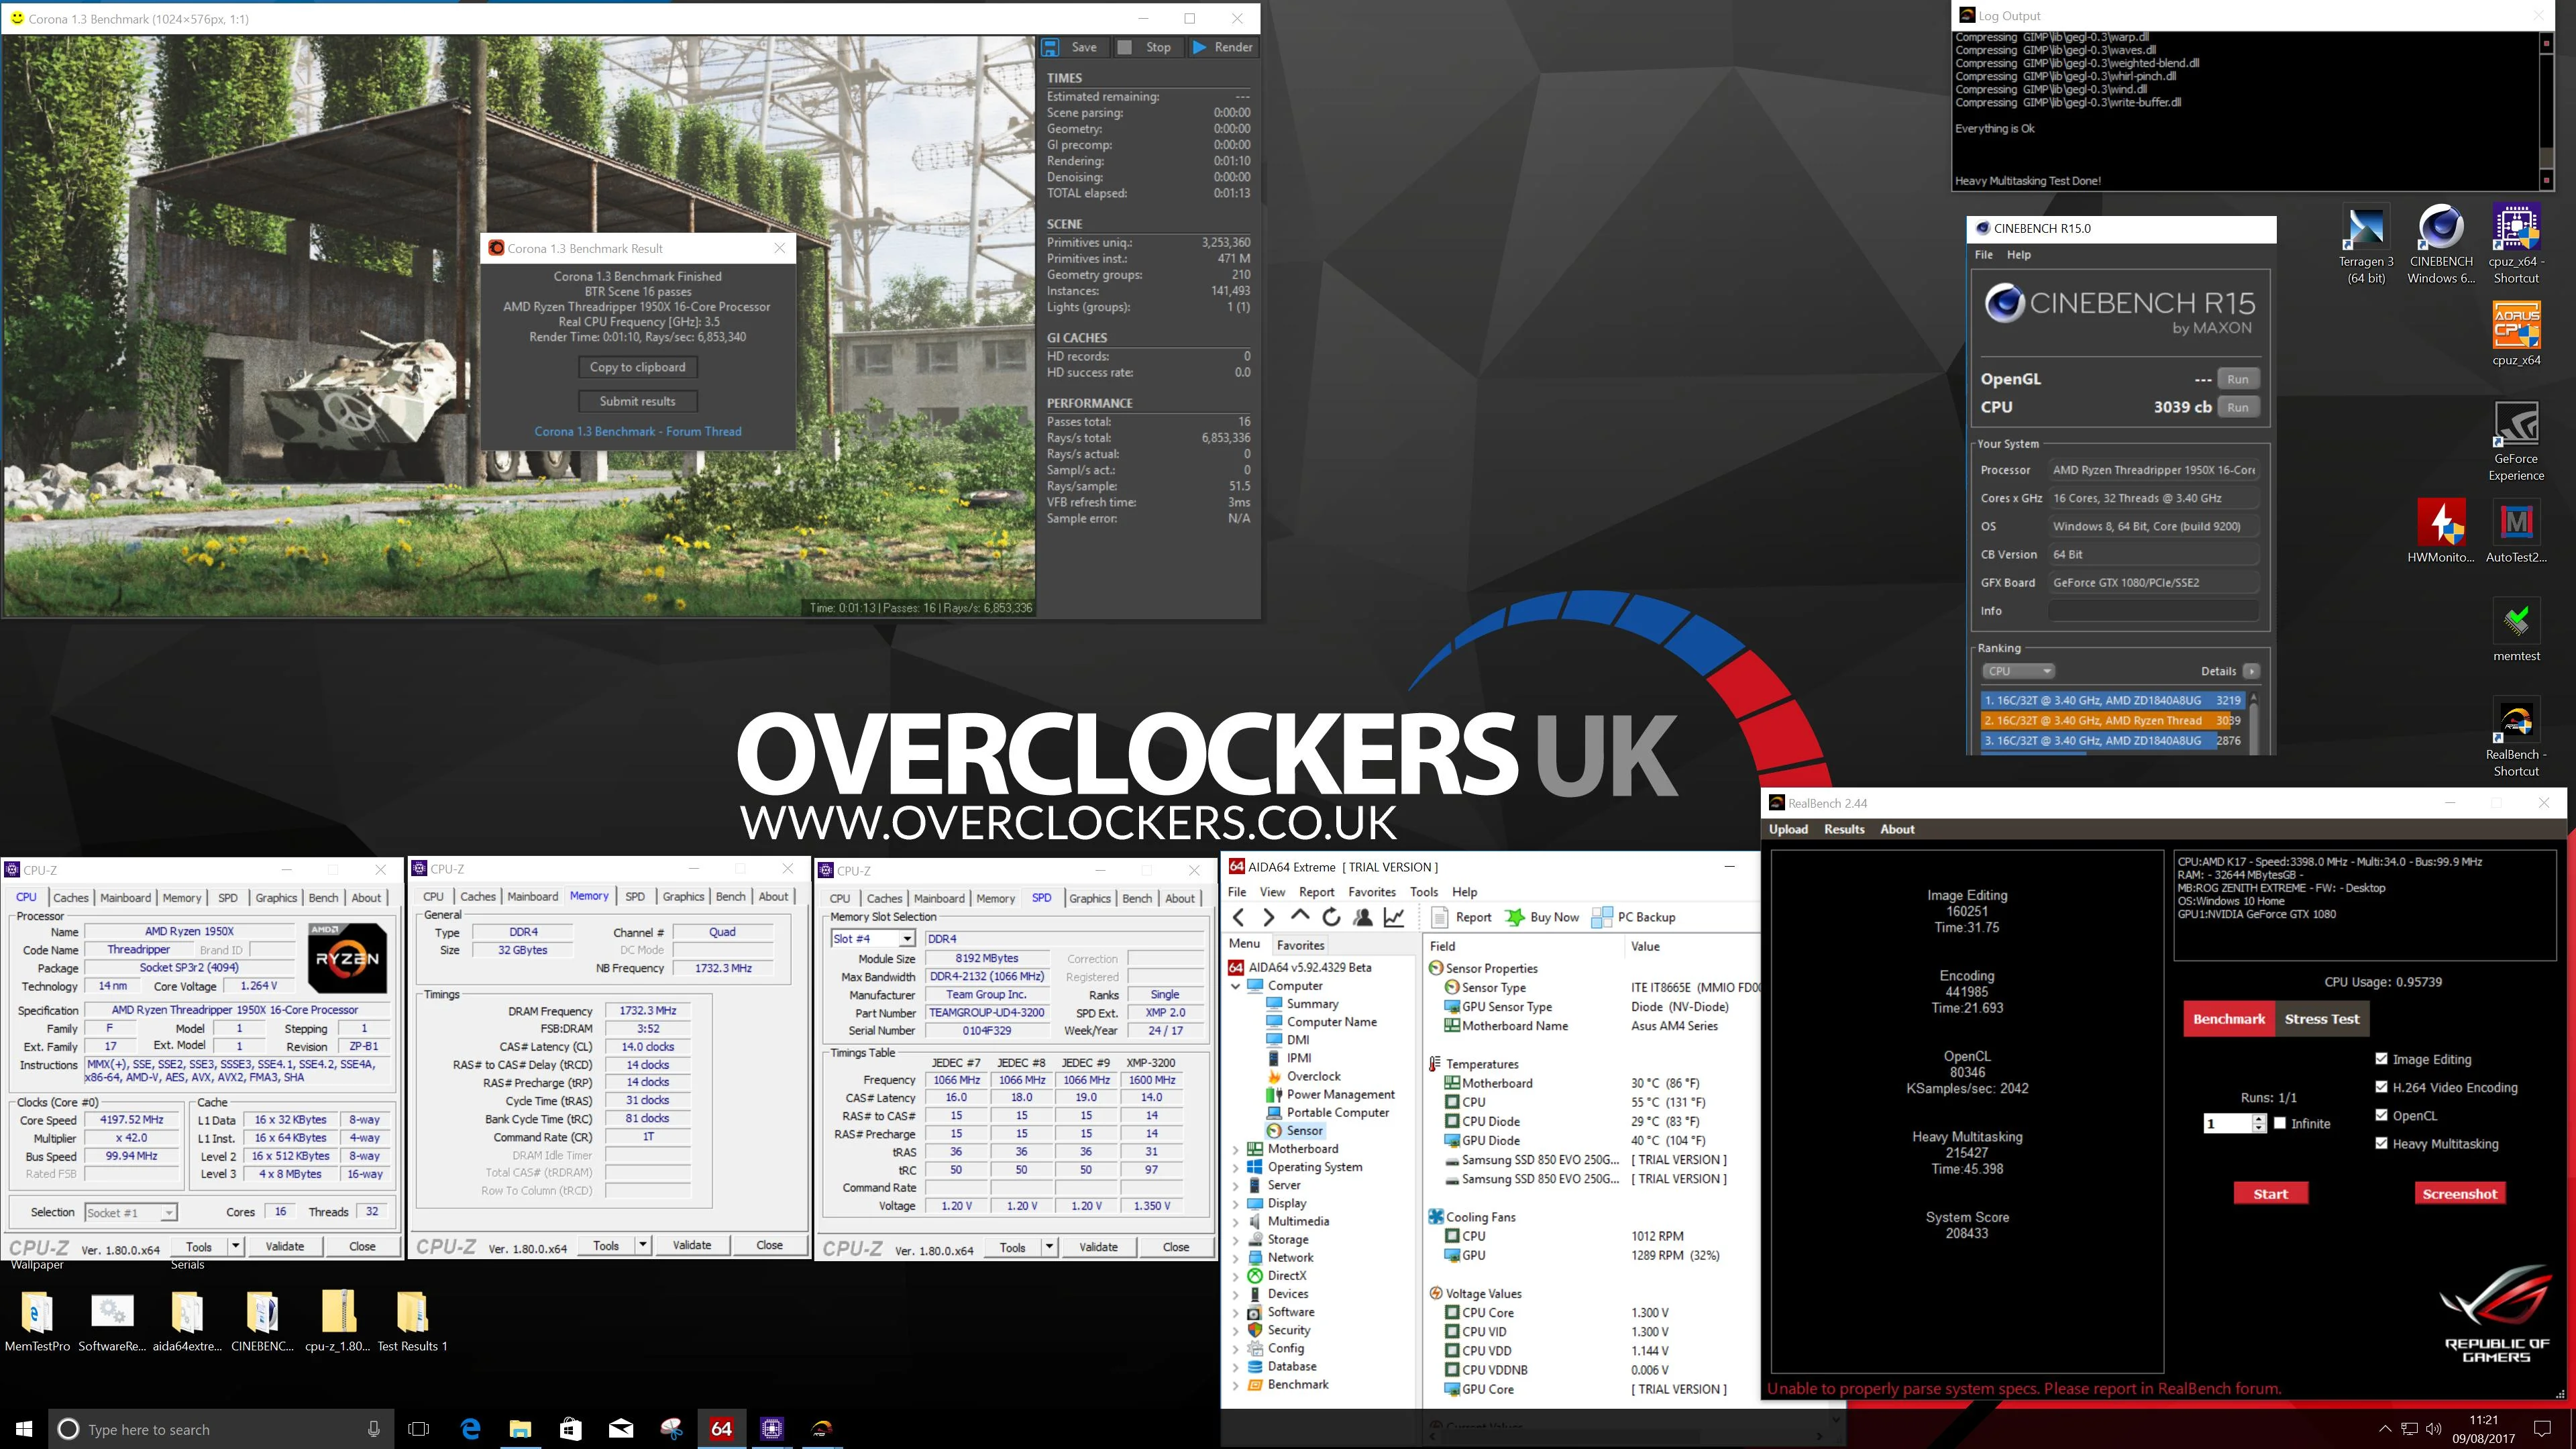Open the Corona Benchmark Forum Thread link
Screen dimensions: 2576x1449
[x=638, y=432]
